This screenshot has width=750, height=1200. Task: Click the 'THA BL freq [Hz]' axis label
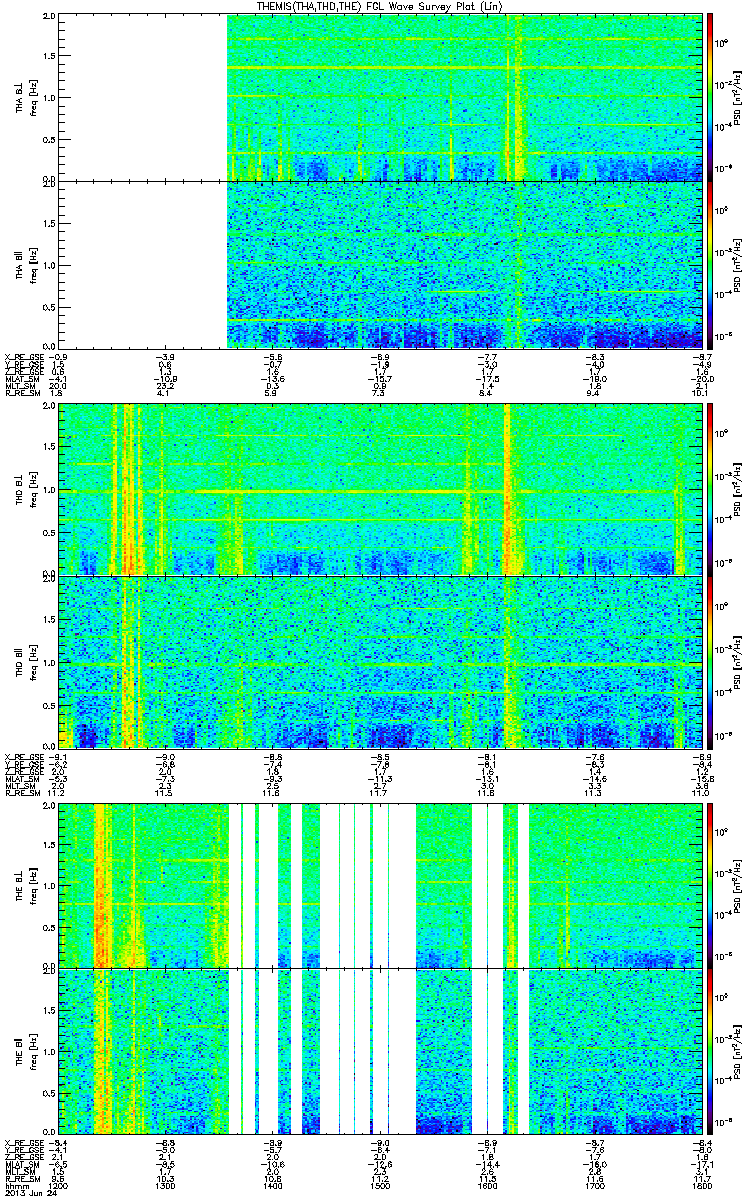click(x=25, y=97)
